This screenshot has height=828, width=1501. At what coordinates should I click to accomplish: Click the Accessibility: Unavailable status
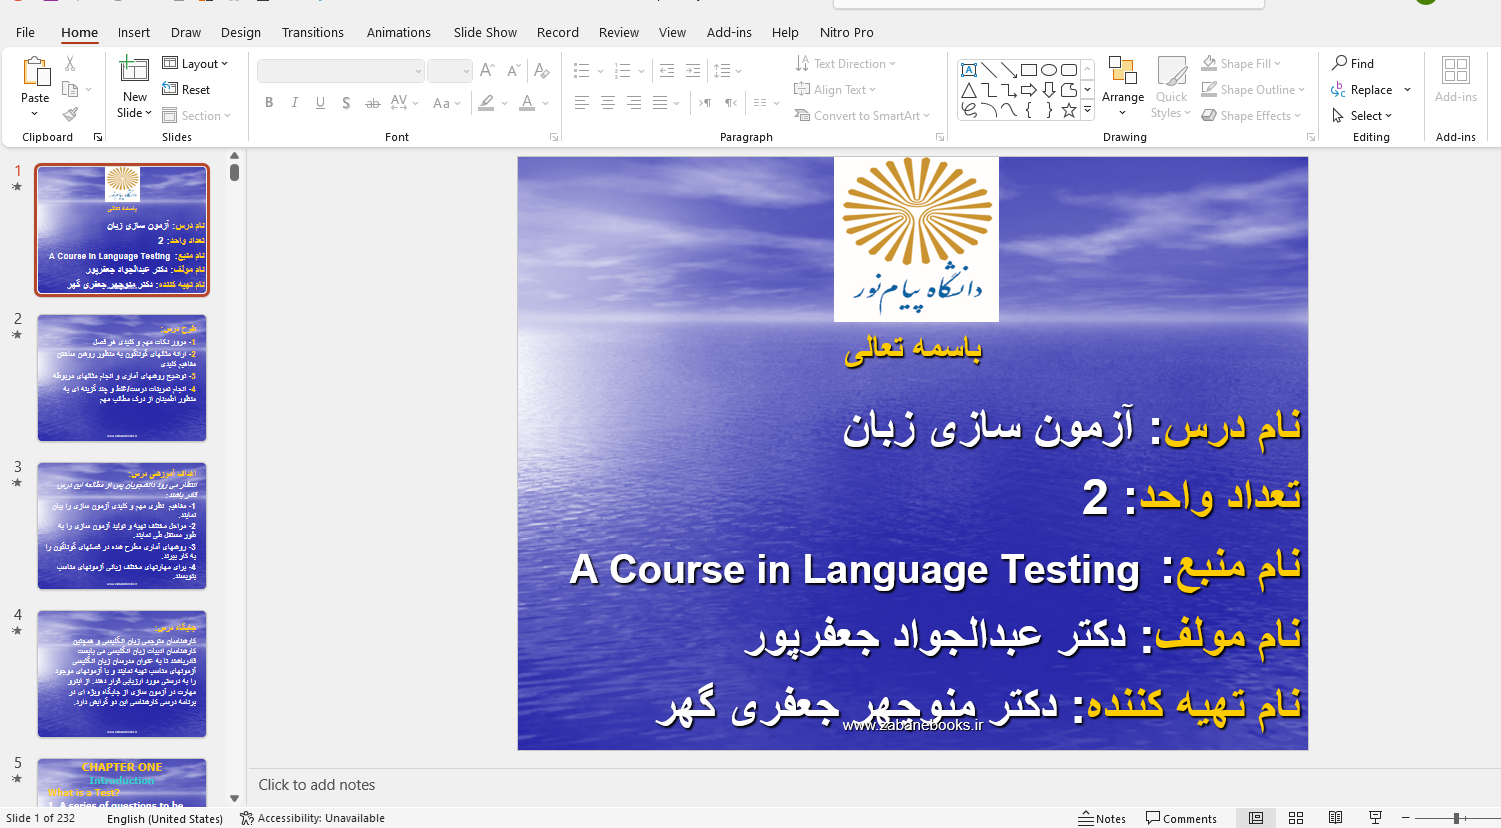coord(312,818)
